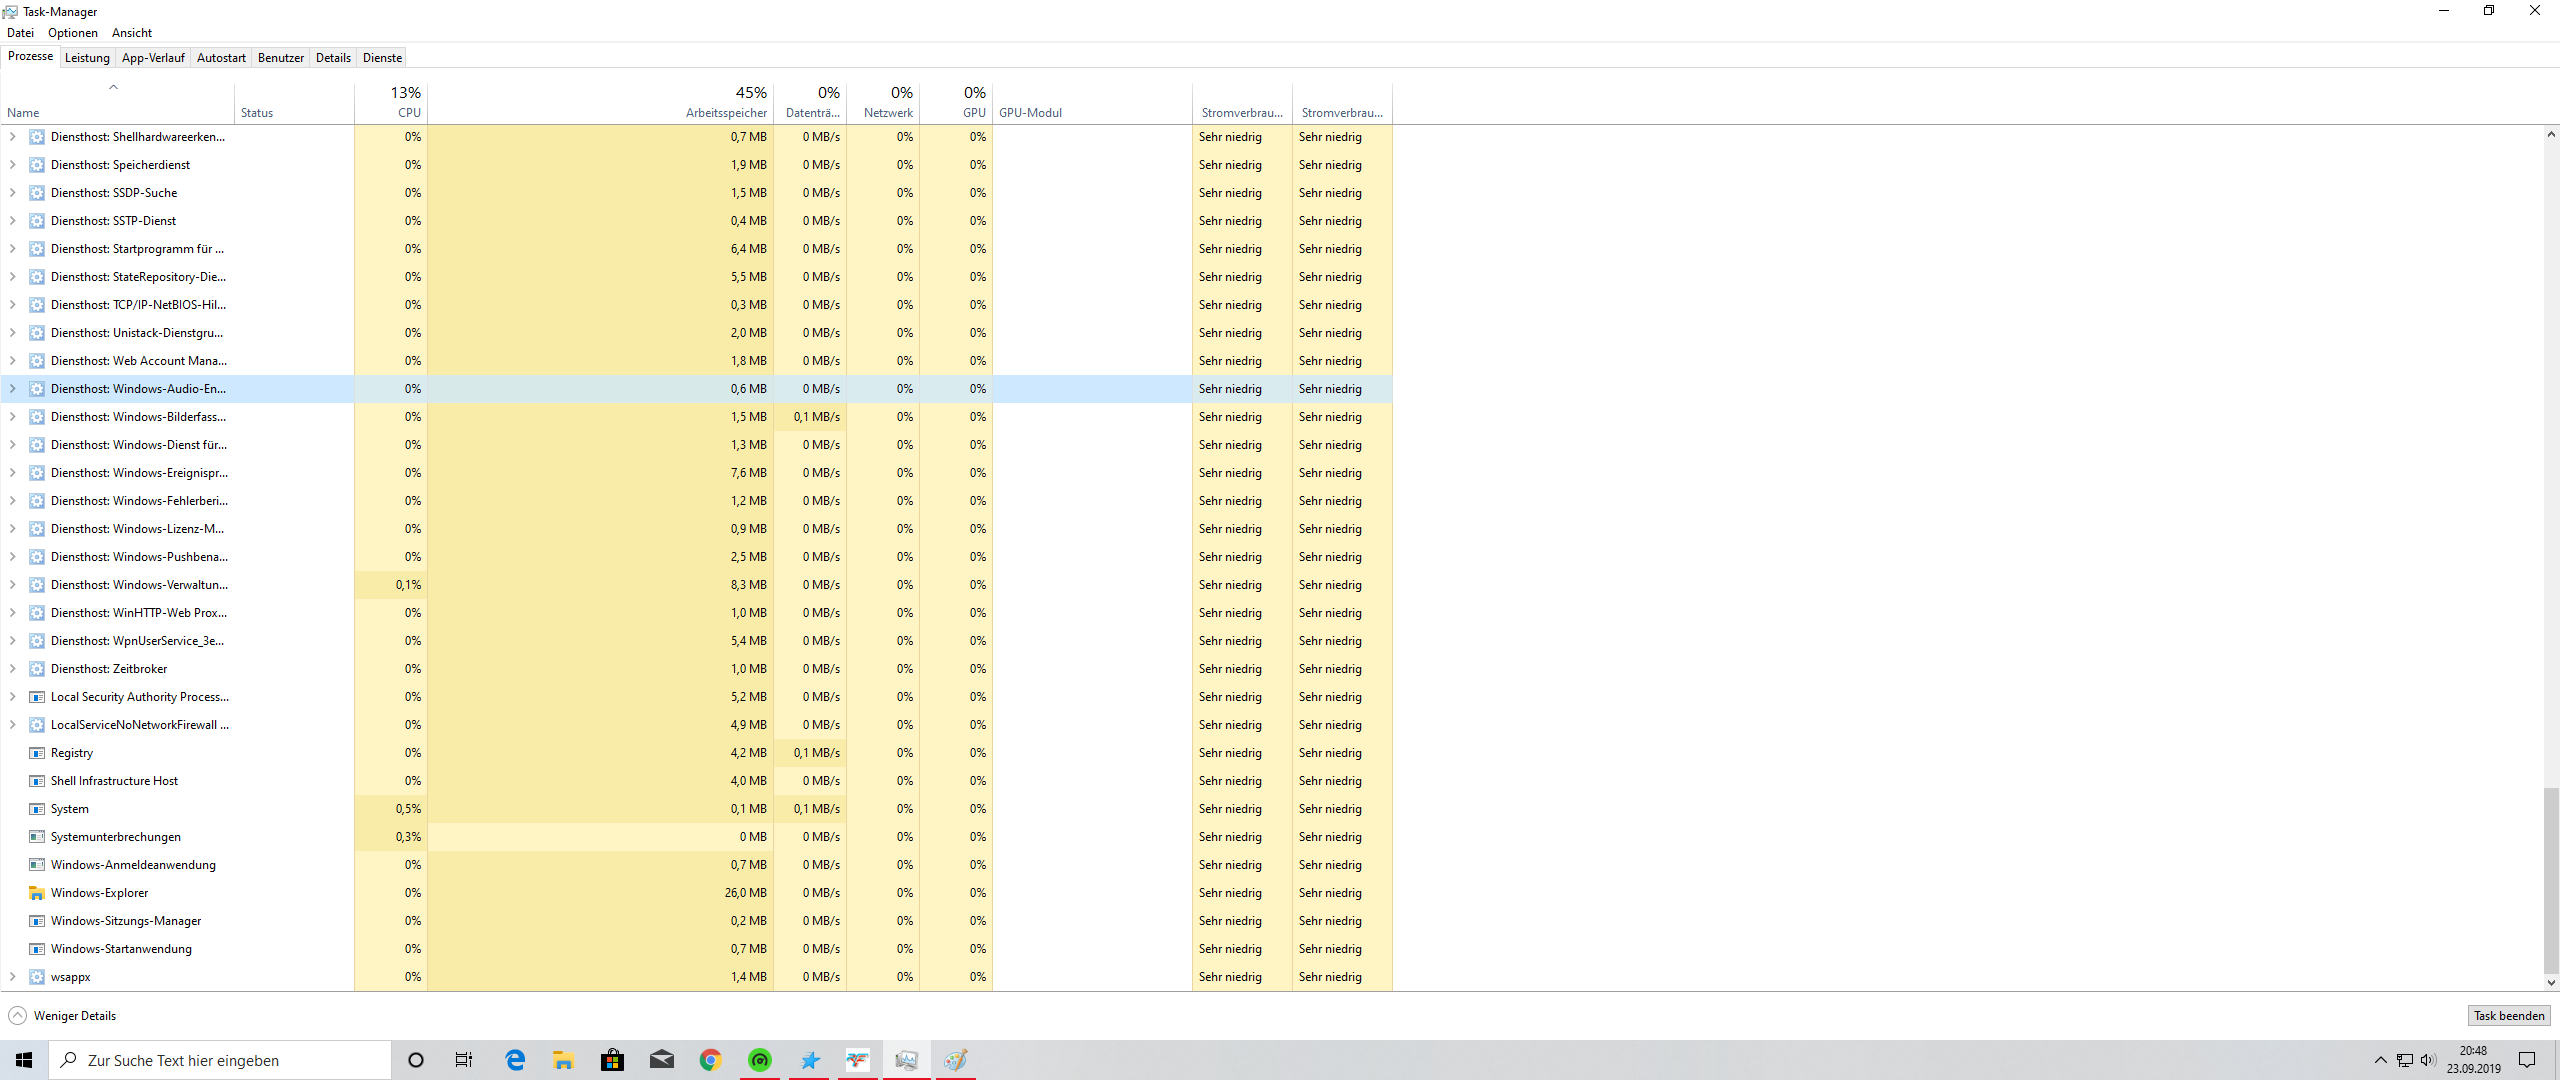2560x1080 pixels.
Task: Click the gear icon beside Diensthost: Zeitbroker
Action: tap(37, 669)
